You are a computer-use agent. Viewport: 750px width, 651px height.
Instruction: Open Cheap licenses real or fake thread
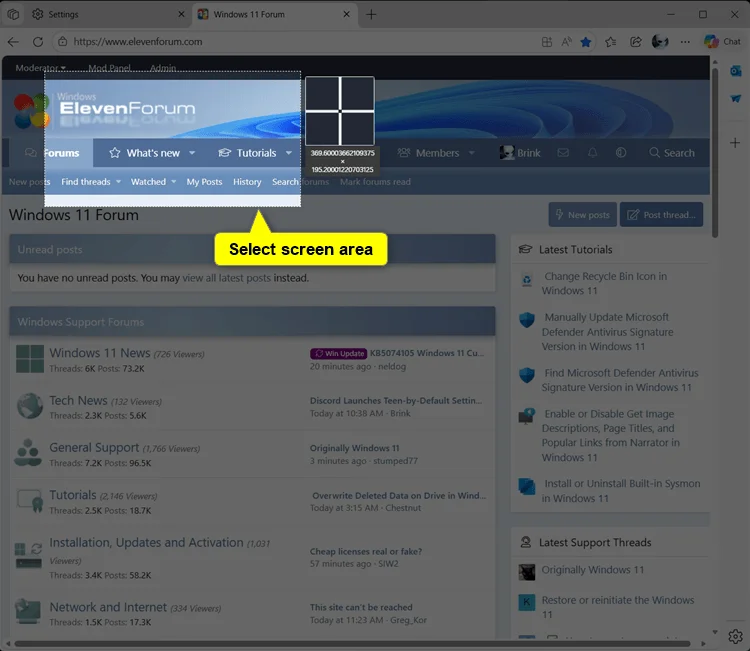tap(366, 552)
